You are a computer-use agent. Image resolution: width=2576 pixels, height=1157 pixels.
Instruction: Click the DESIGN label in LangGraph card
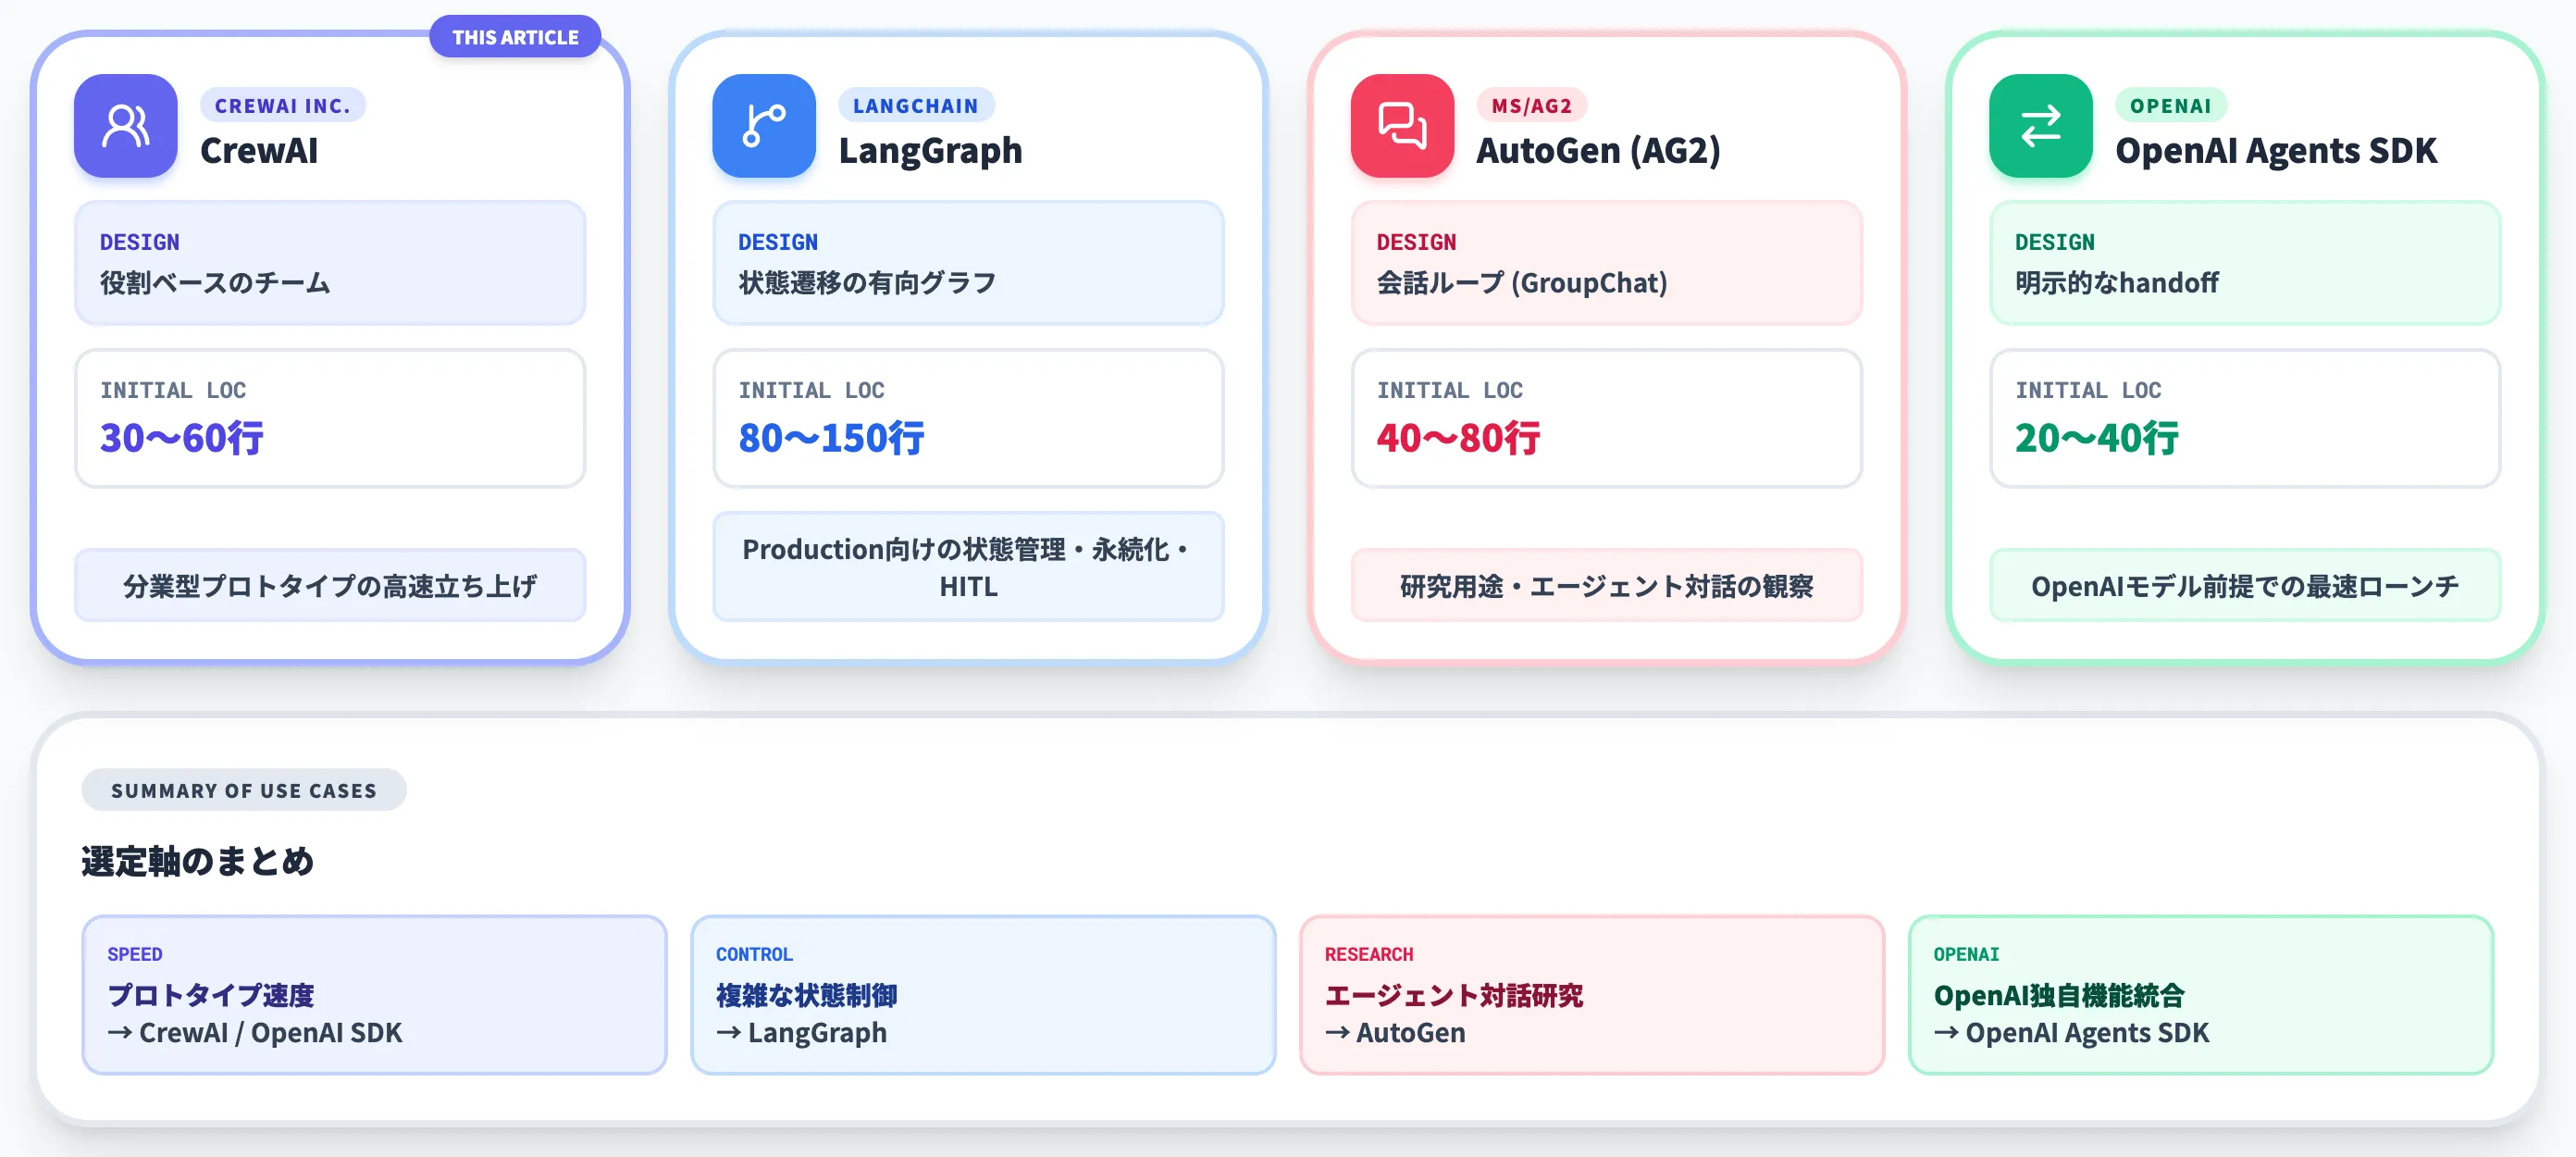[x=778, y=242]
